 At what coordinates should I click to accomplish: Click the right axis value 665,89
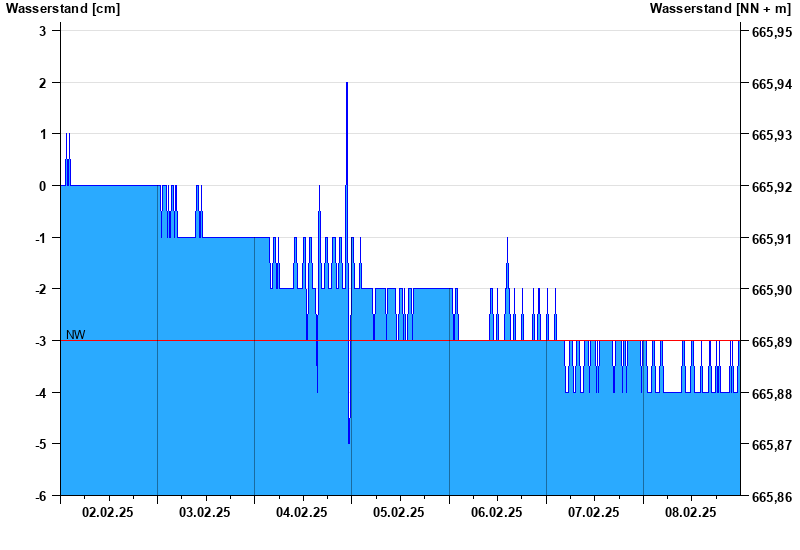(x=772, y=342)
